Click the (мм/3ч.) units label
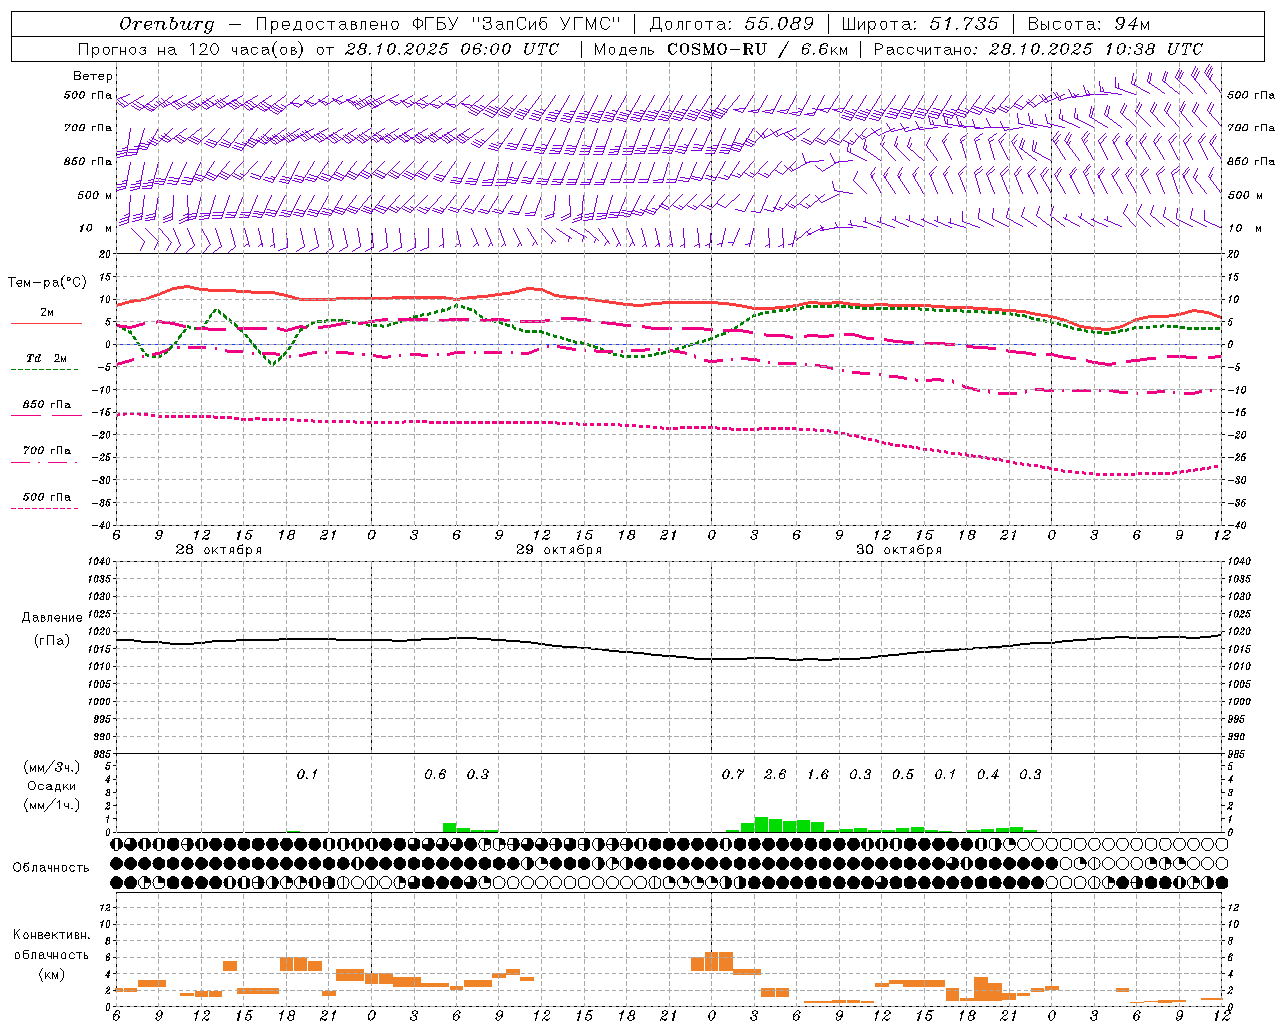The image size is (1280, 1024). coord(51,767)
